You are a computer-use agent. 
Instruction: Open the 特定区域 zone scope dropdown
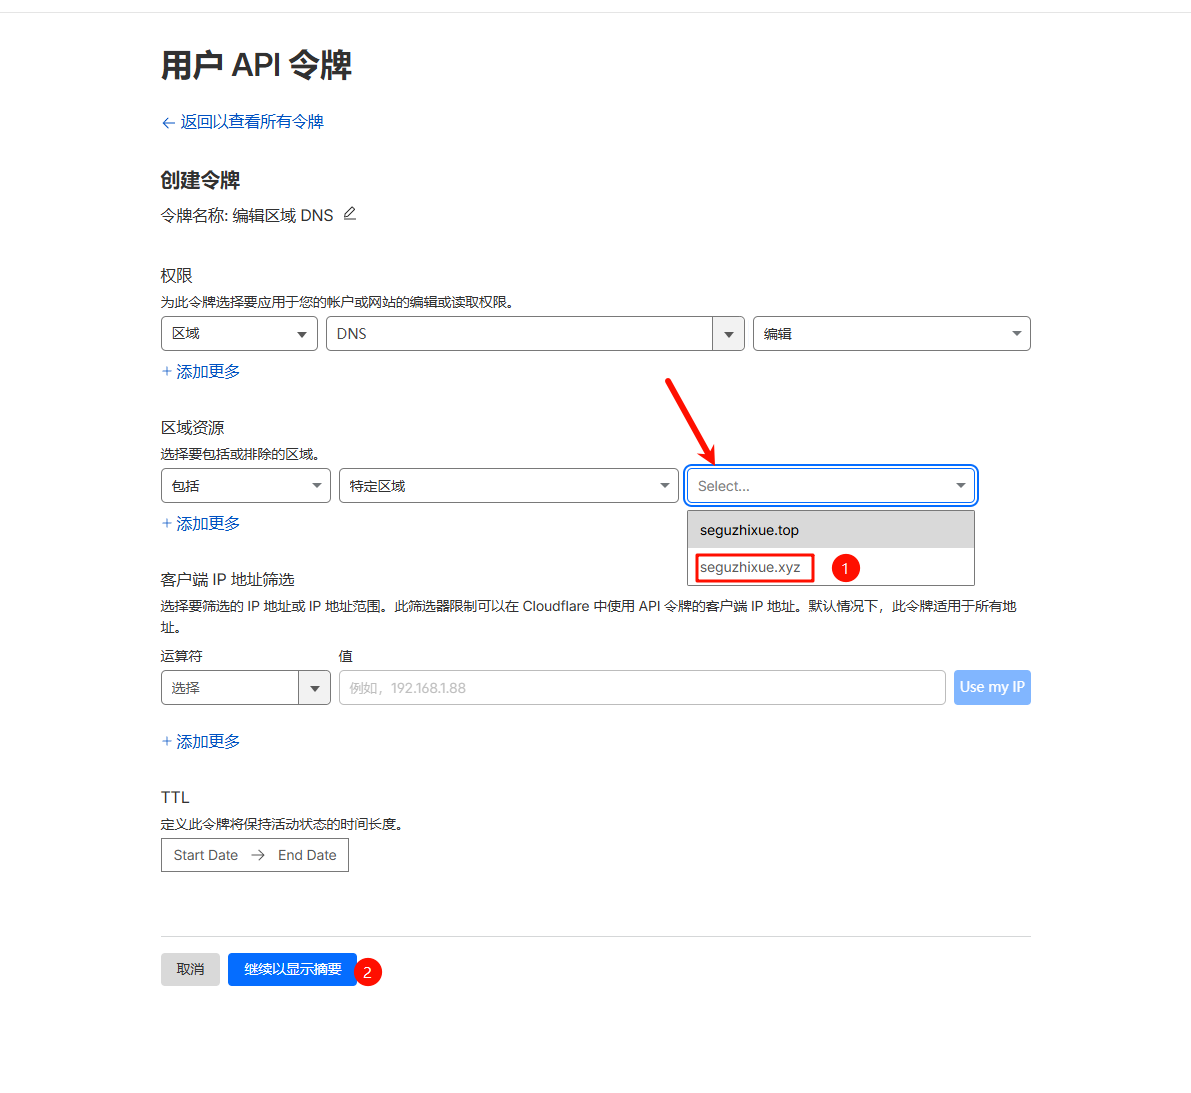[x=508, y=486]
